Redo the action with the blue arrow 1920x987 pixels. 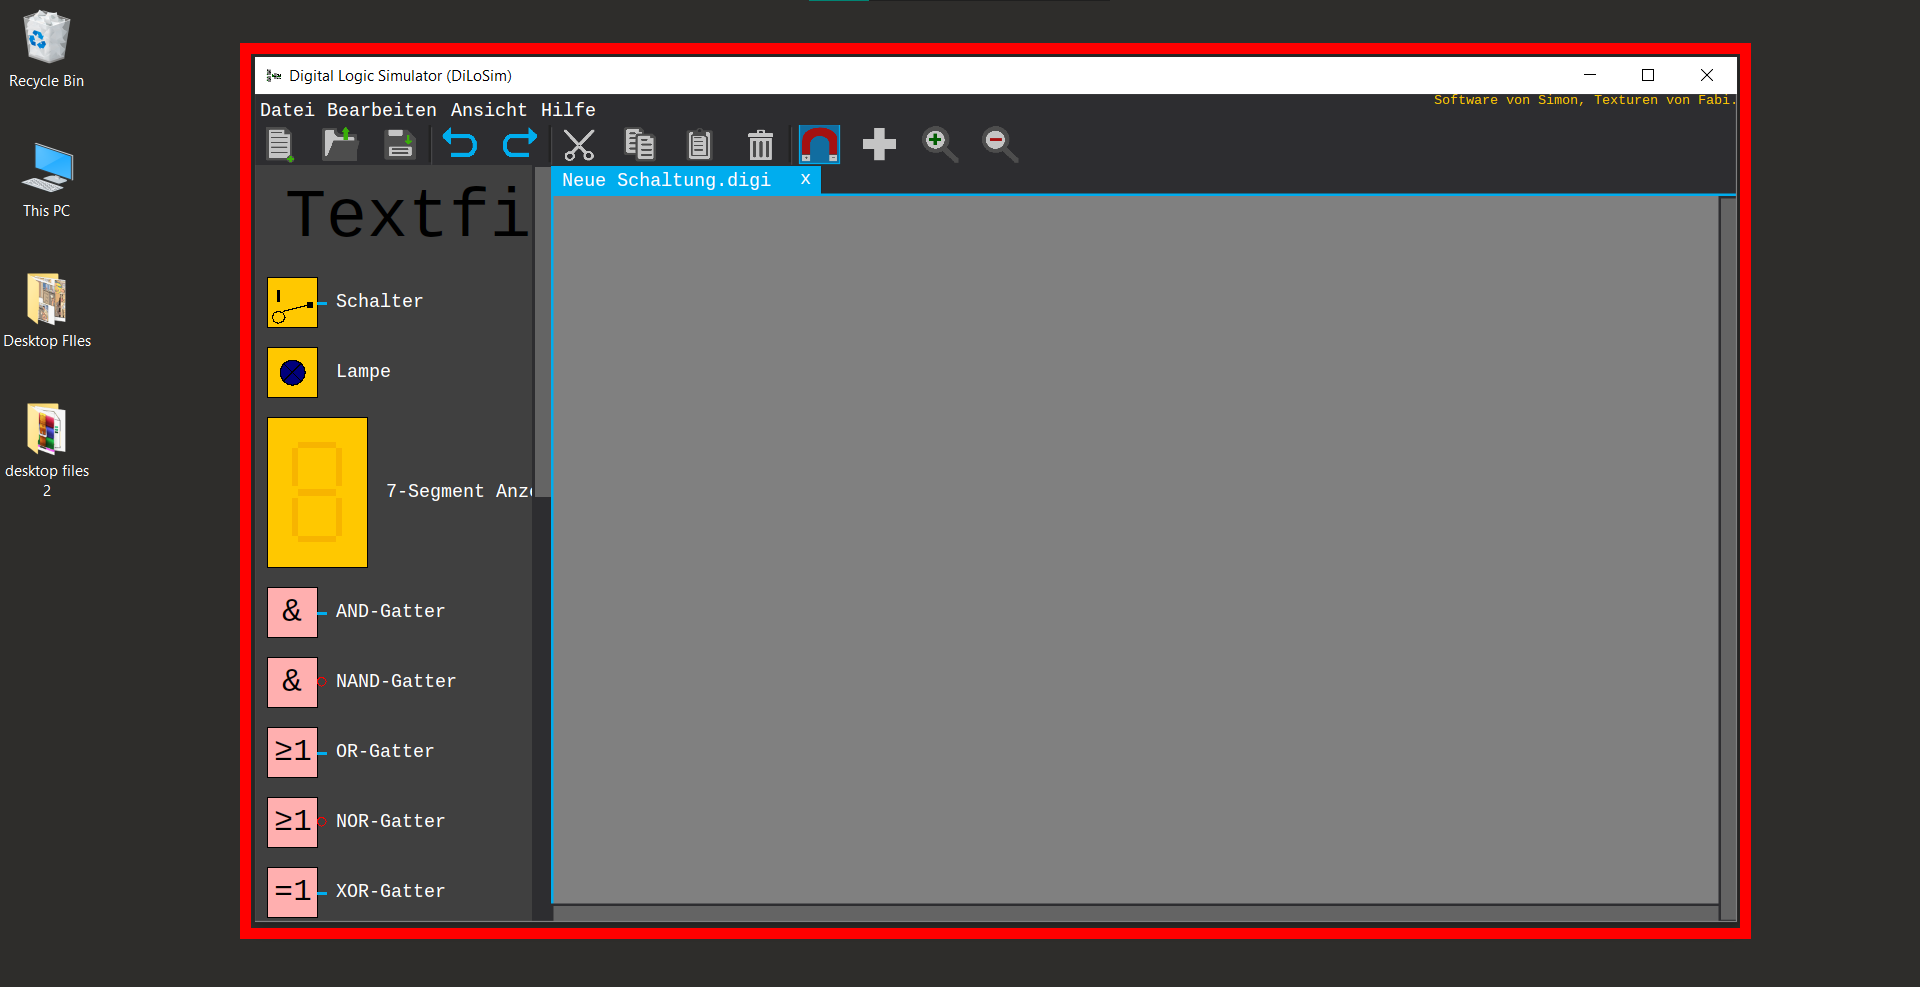coord(520,145)
